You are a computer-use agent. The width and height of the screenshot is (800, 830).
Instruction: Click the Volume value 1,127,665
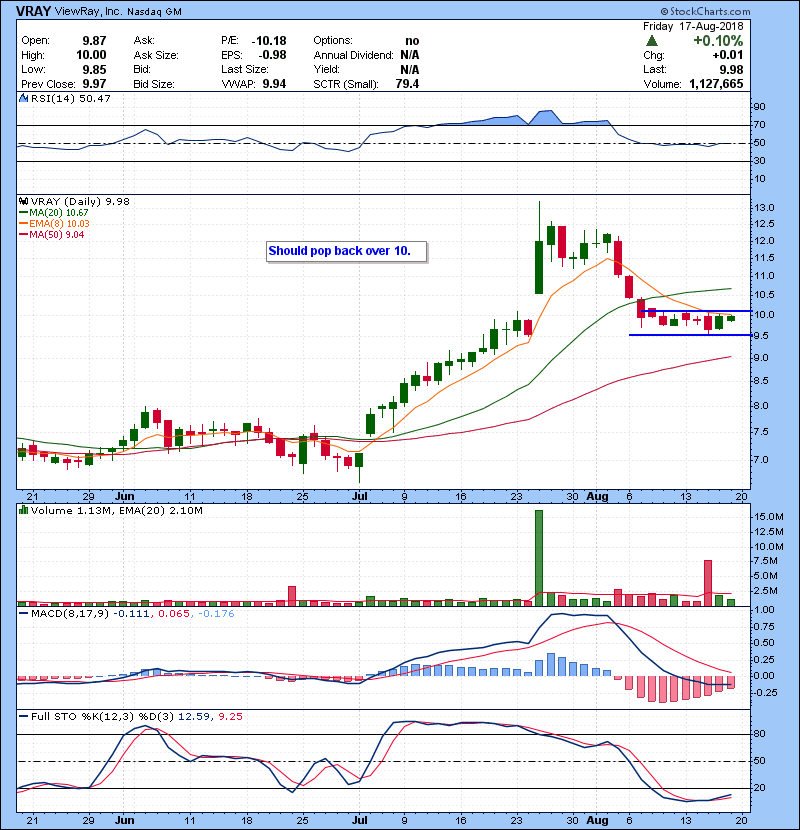coord(716,84)
